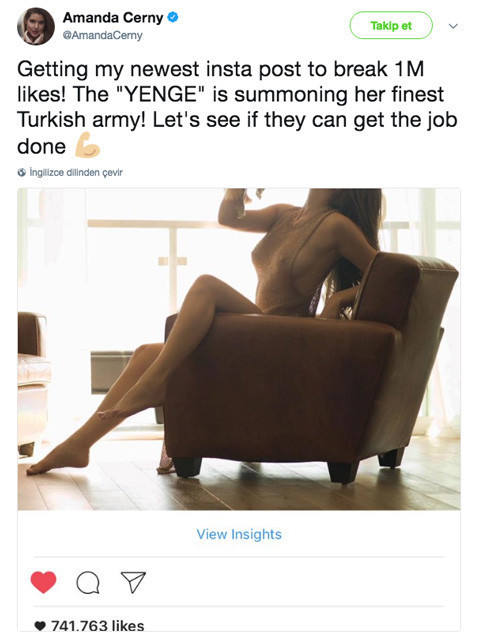
Task: Click the word "YENGE" in the tweet
Action: click(160, 94)
